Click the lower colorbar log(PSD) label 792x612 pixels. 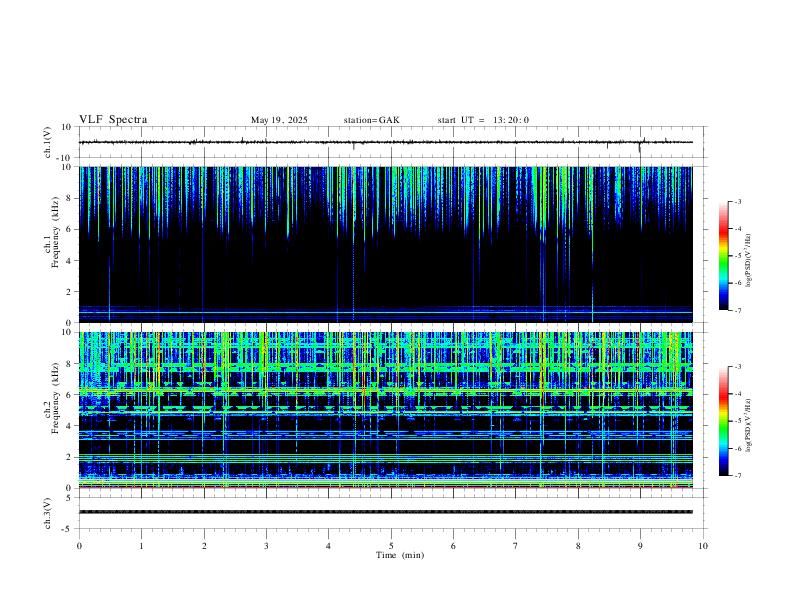click(748, 425)
